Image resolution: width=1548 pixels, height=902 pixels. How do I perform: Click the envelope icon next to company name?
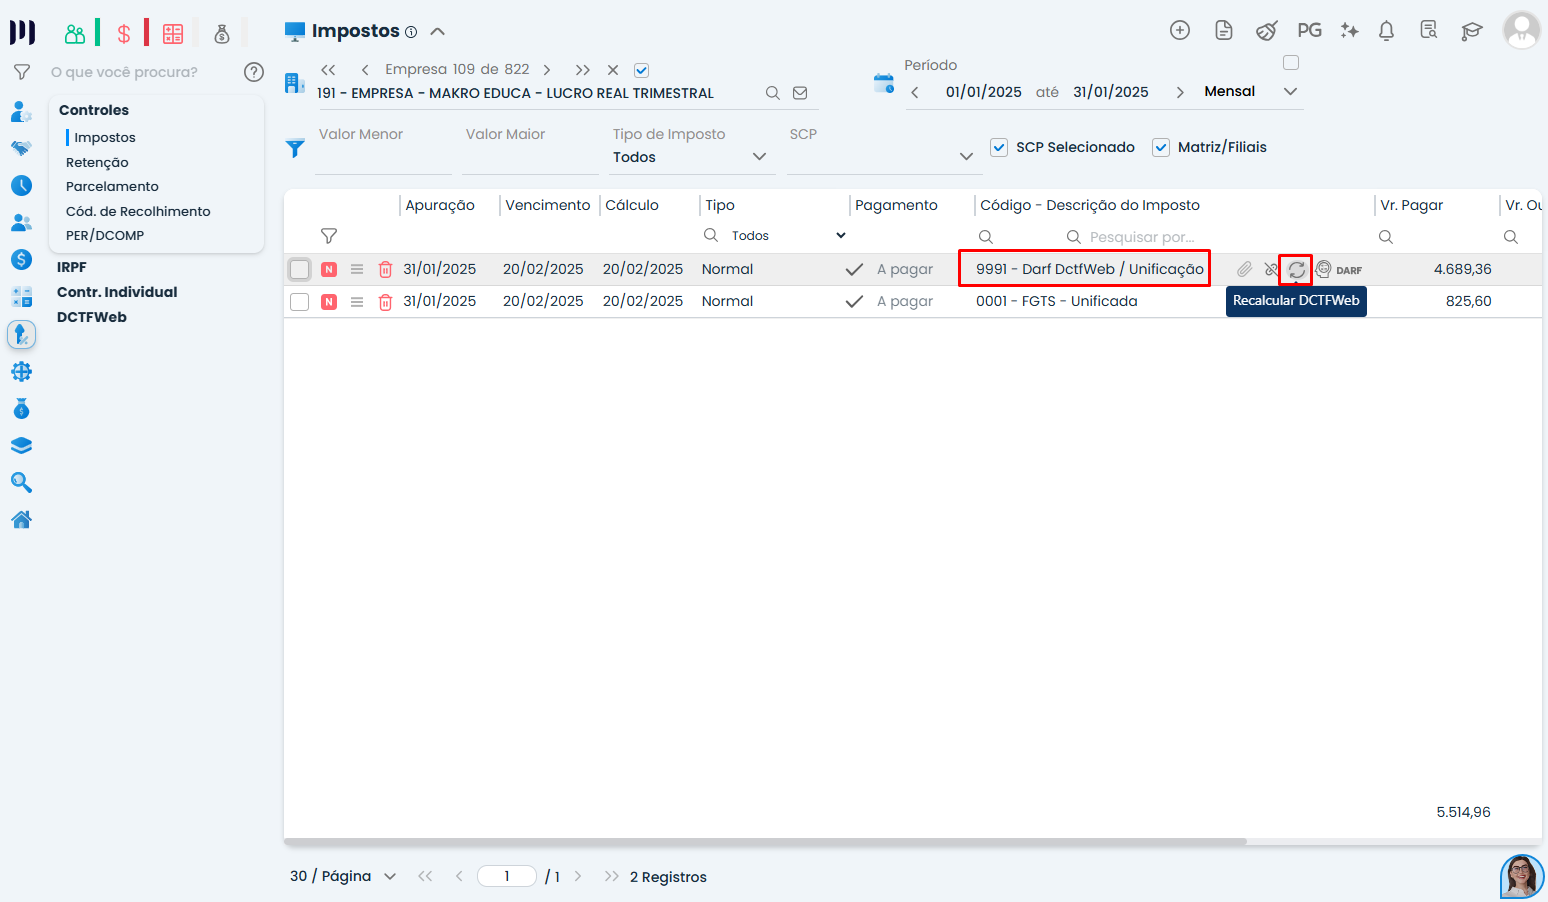(800, 93)
